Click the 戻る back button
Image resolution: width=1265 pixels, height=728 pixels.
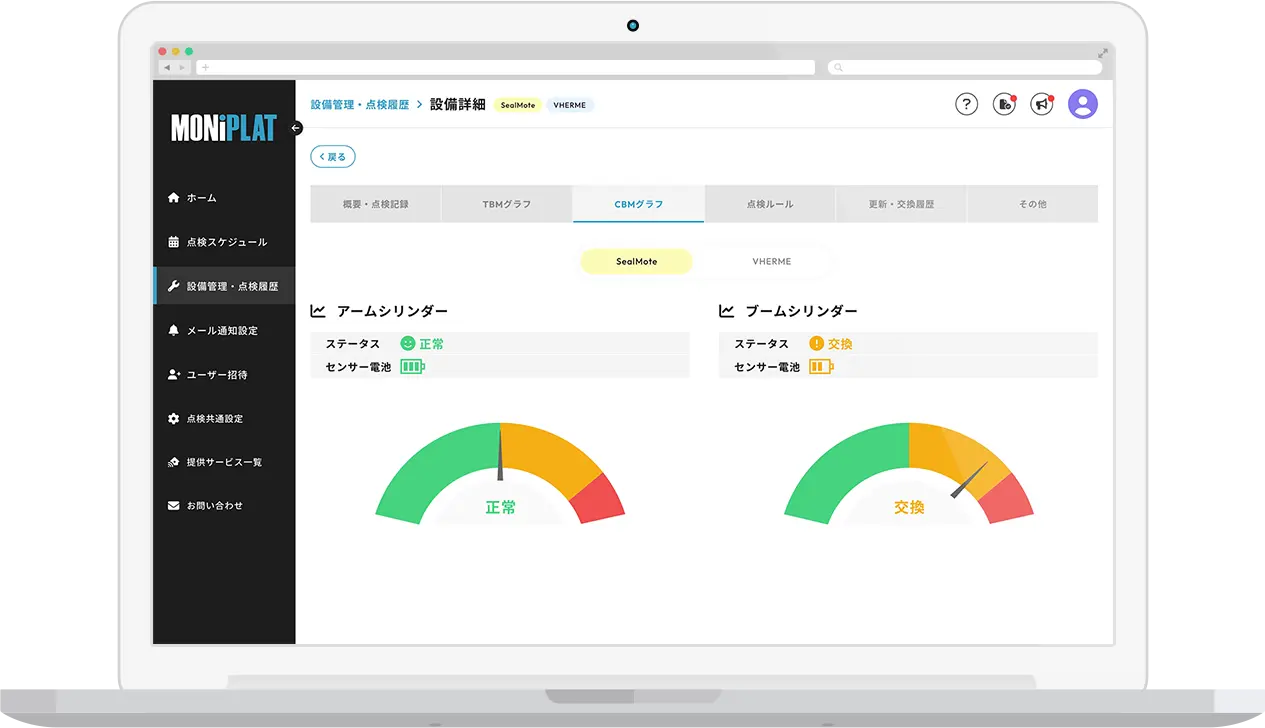pyautogui.click(x=333, y=157)
